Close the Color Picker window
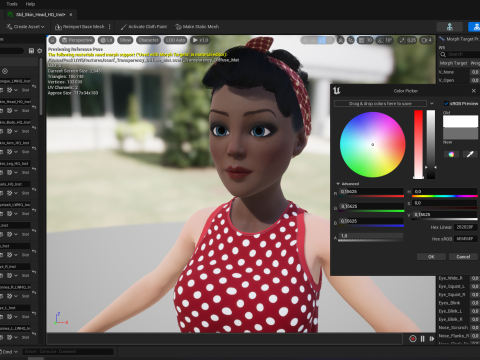The image size is (480, 360). pyautogui.click(x=474, y=91)
